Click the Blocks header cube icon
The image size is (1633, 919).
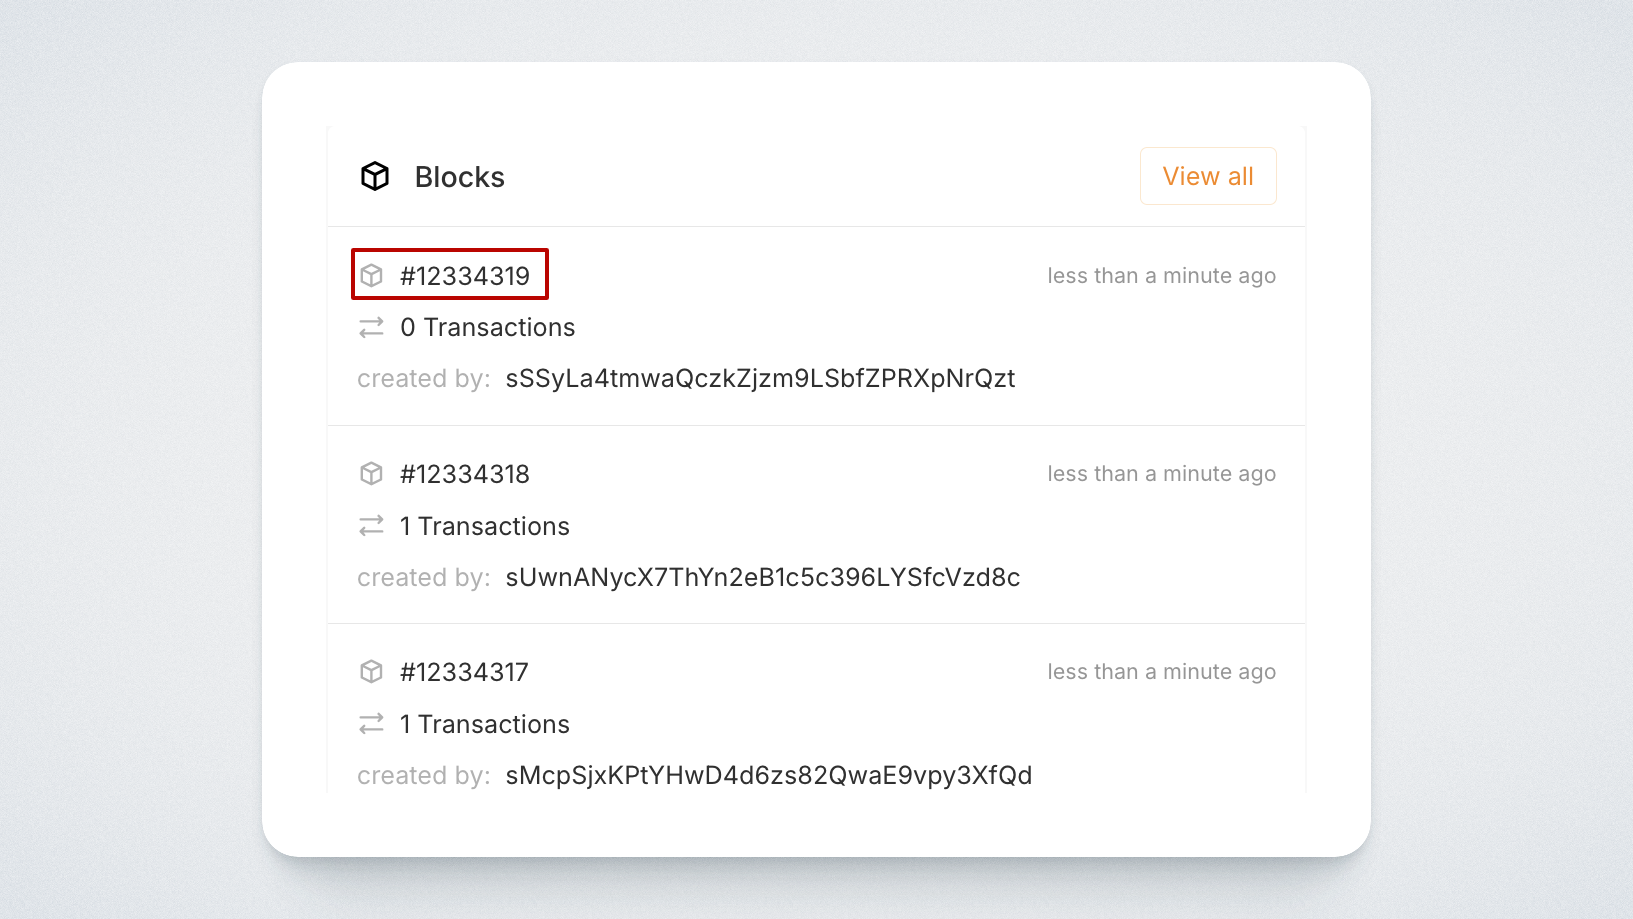pos(375,176)
